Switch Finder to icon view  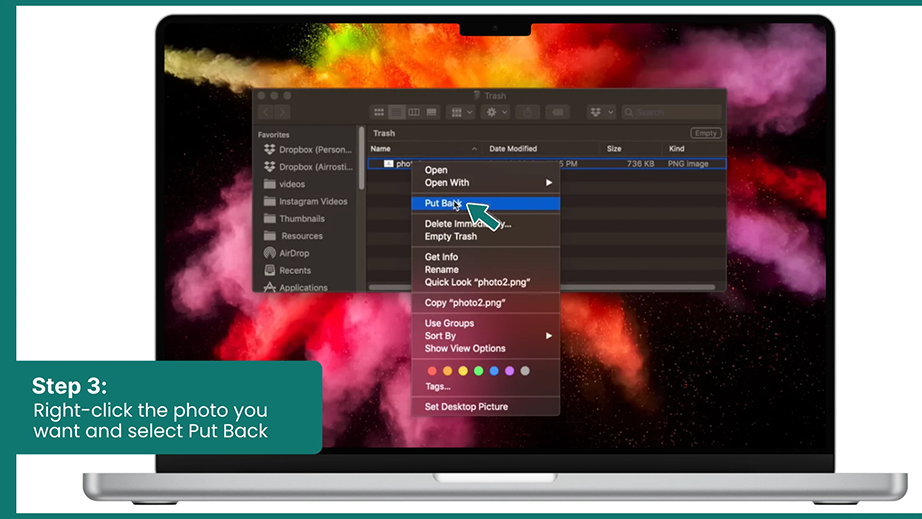coord(379,112)
